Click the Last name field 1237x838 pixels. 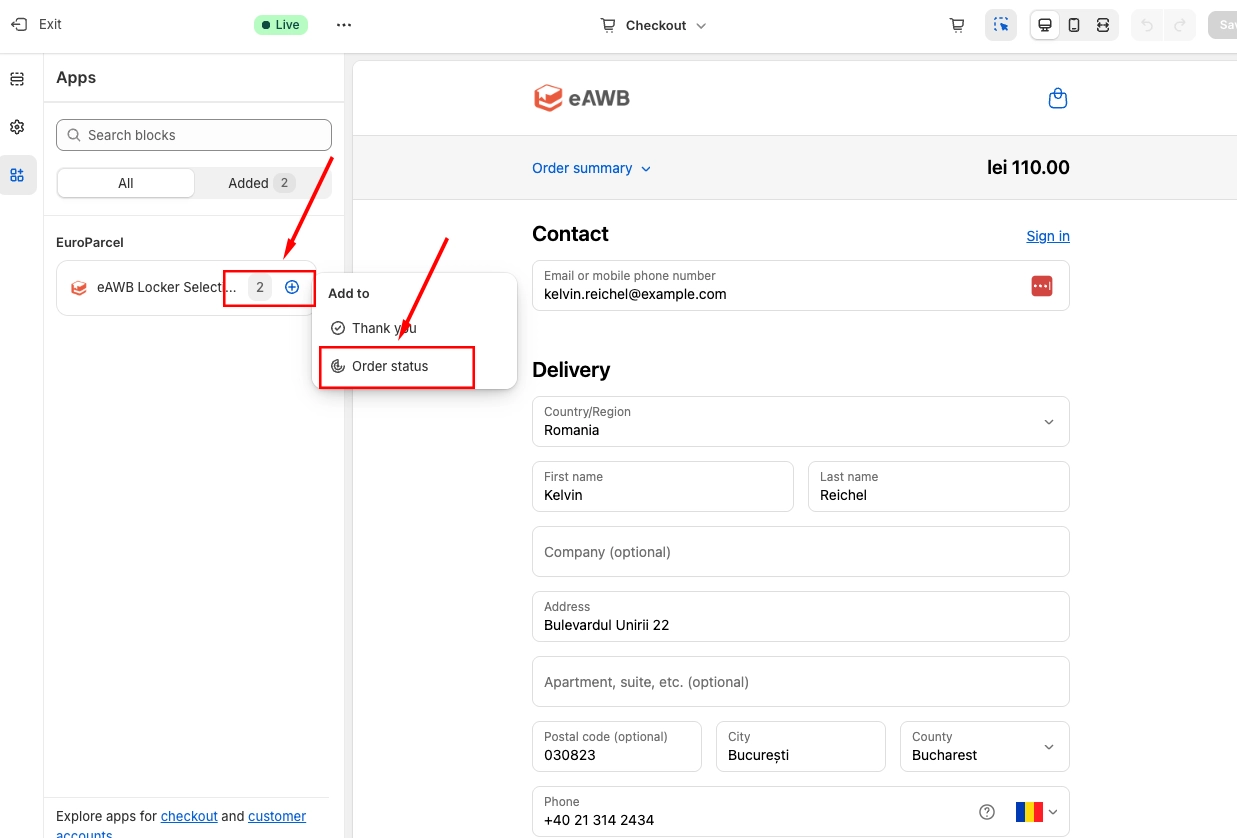pos(939,487)
